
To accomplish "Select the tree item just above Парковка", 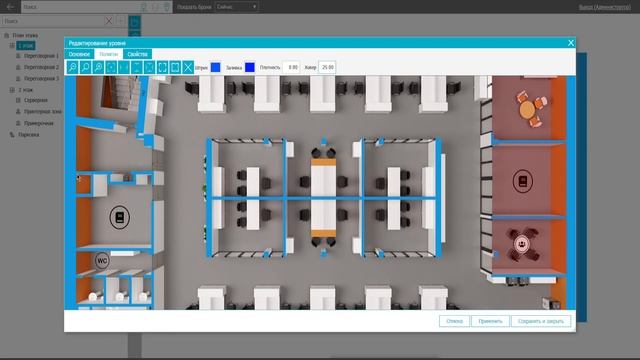I will [x=39, y=123].
